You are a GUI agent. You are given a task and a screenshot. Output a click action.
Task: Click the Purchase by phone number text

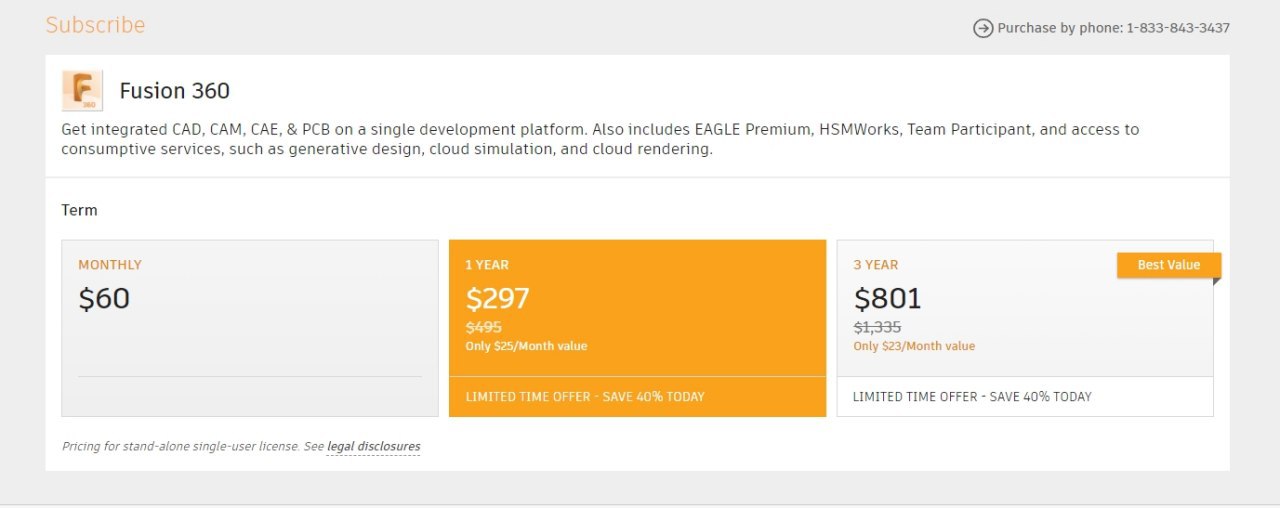(1114, 28)
